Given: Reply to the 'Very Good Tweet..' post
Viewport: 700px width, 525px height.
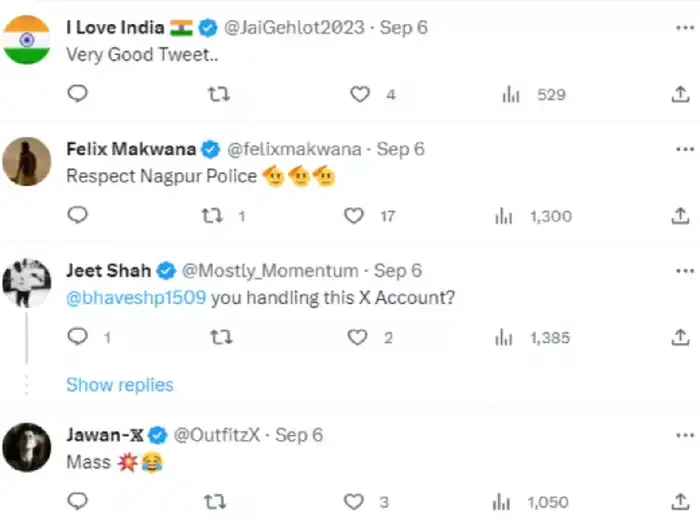Looking at the screenshot, I should click(77, 94).
